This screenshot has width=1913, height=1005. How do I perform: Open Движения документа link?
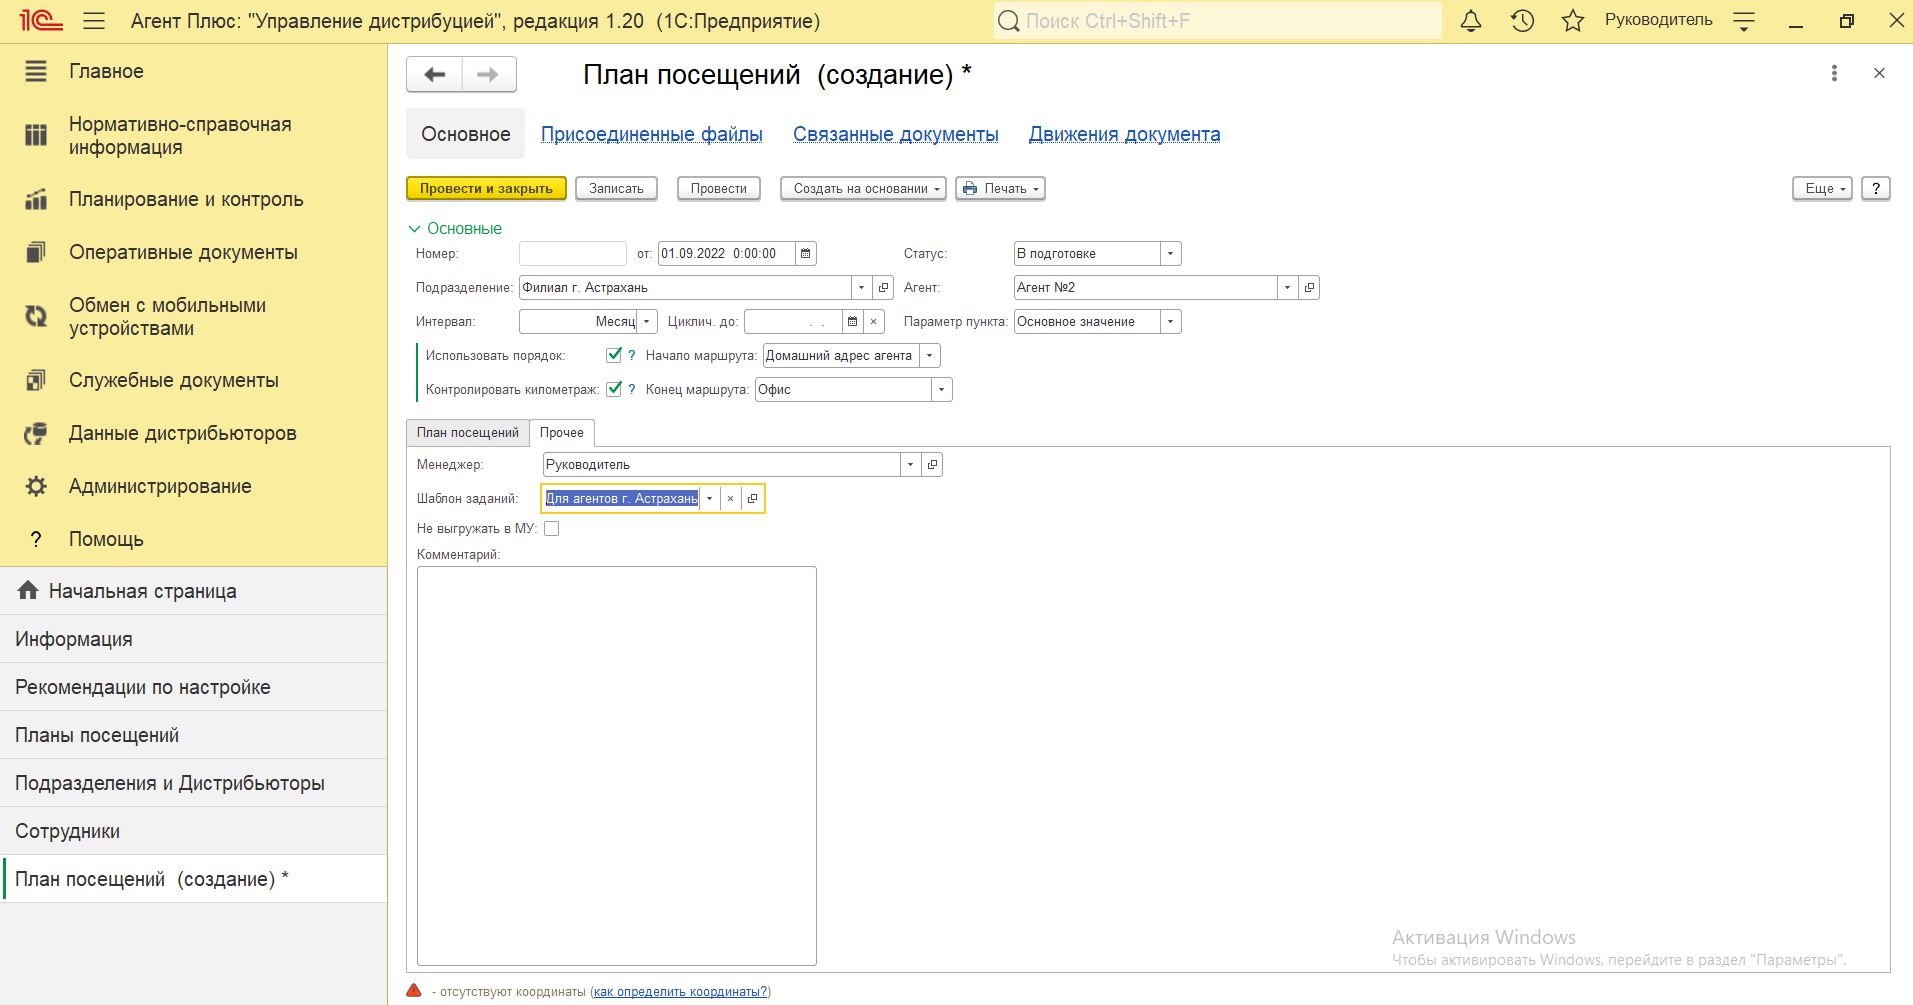pos(1125,134)
